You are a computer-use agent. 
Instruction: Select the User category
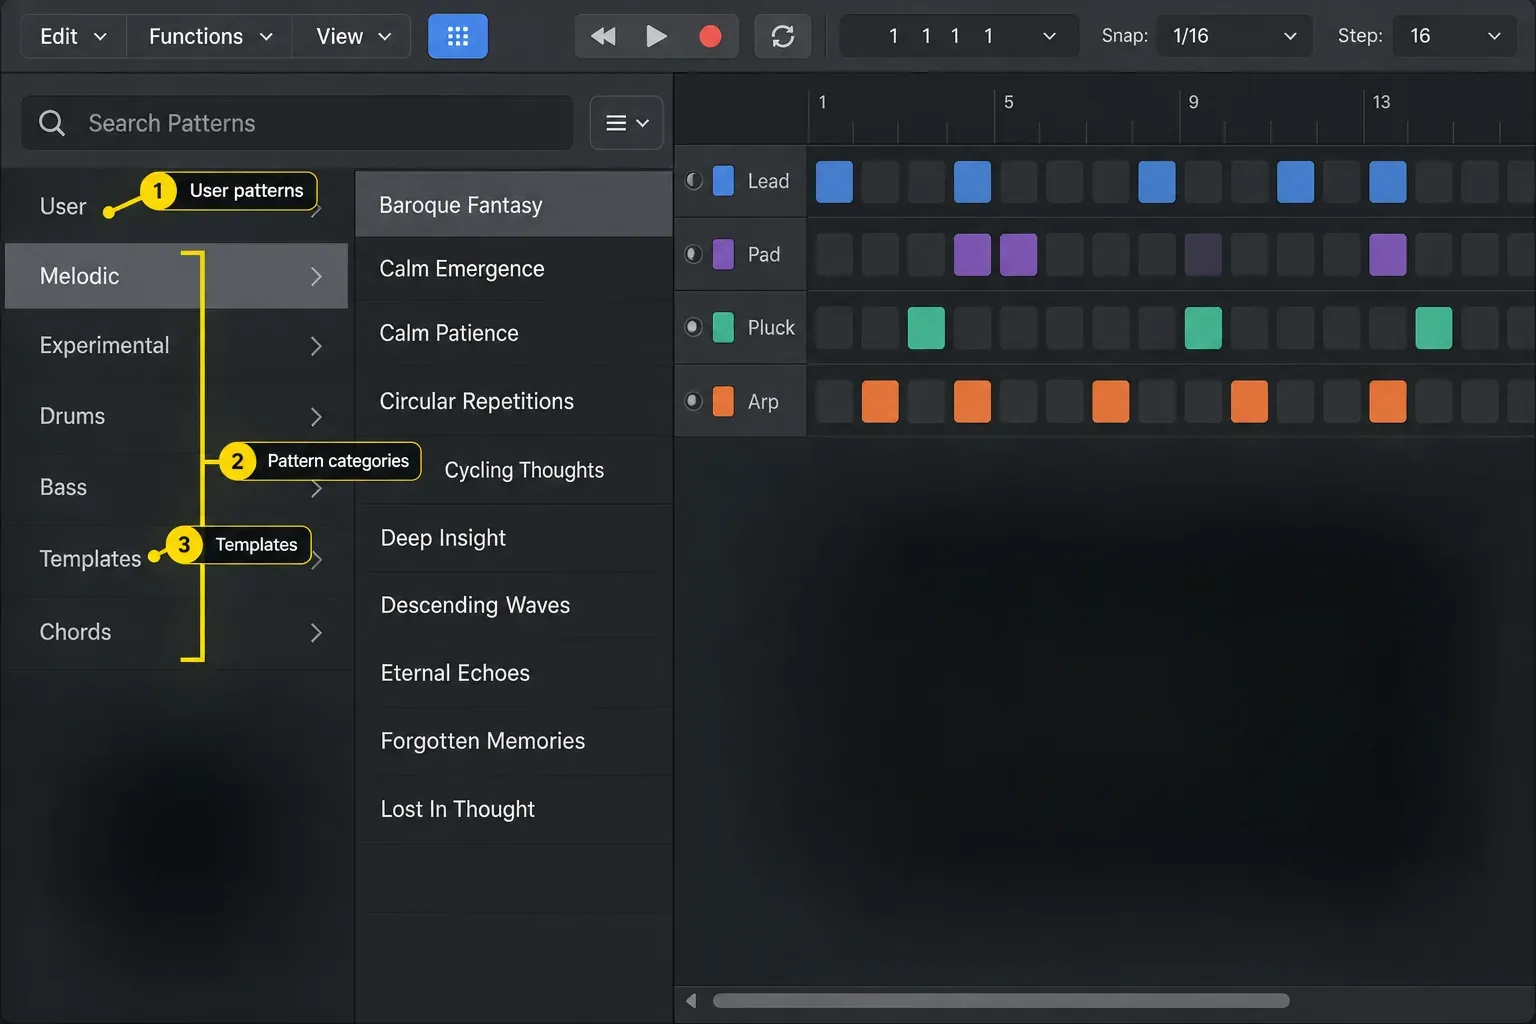[x=176, y=206]
